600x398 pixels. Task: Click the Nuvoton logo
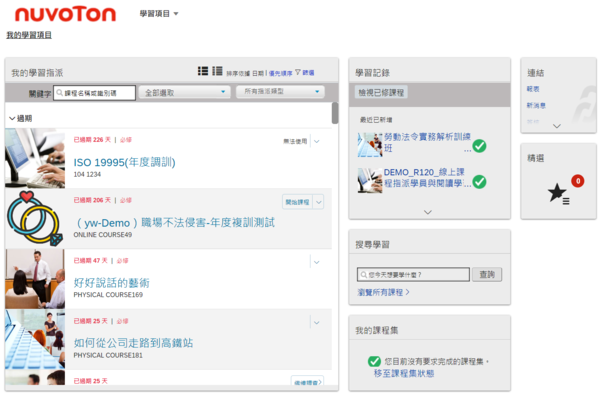click(65, 15)
